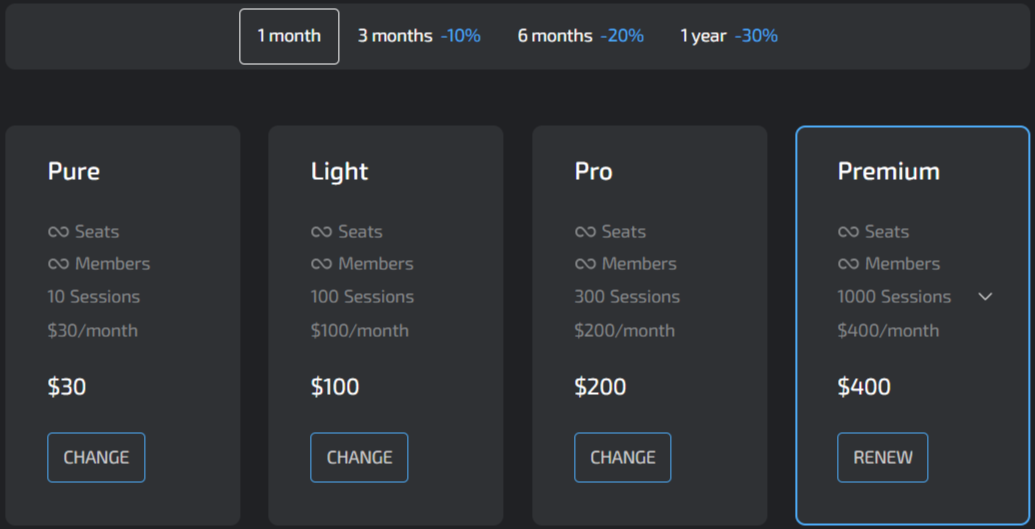Expand the Premium sessions chevron dropdown

[x=985, y=297]
